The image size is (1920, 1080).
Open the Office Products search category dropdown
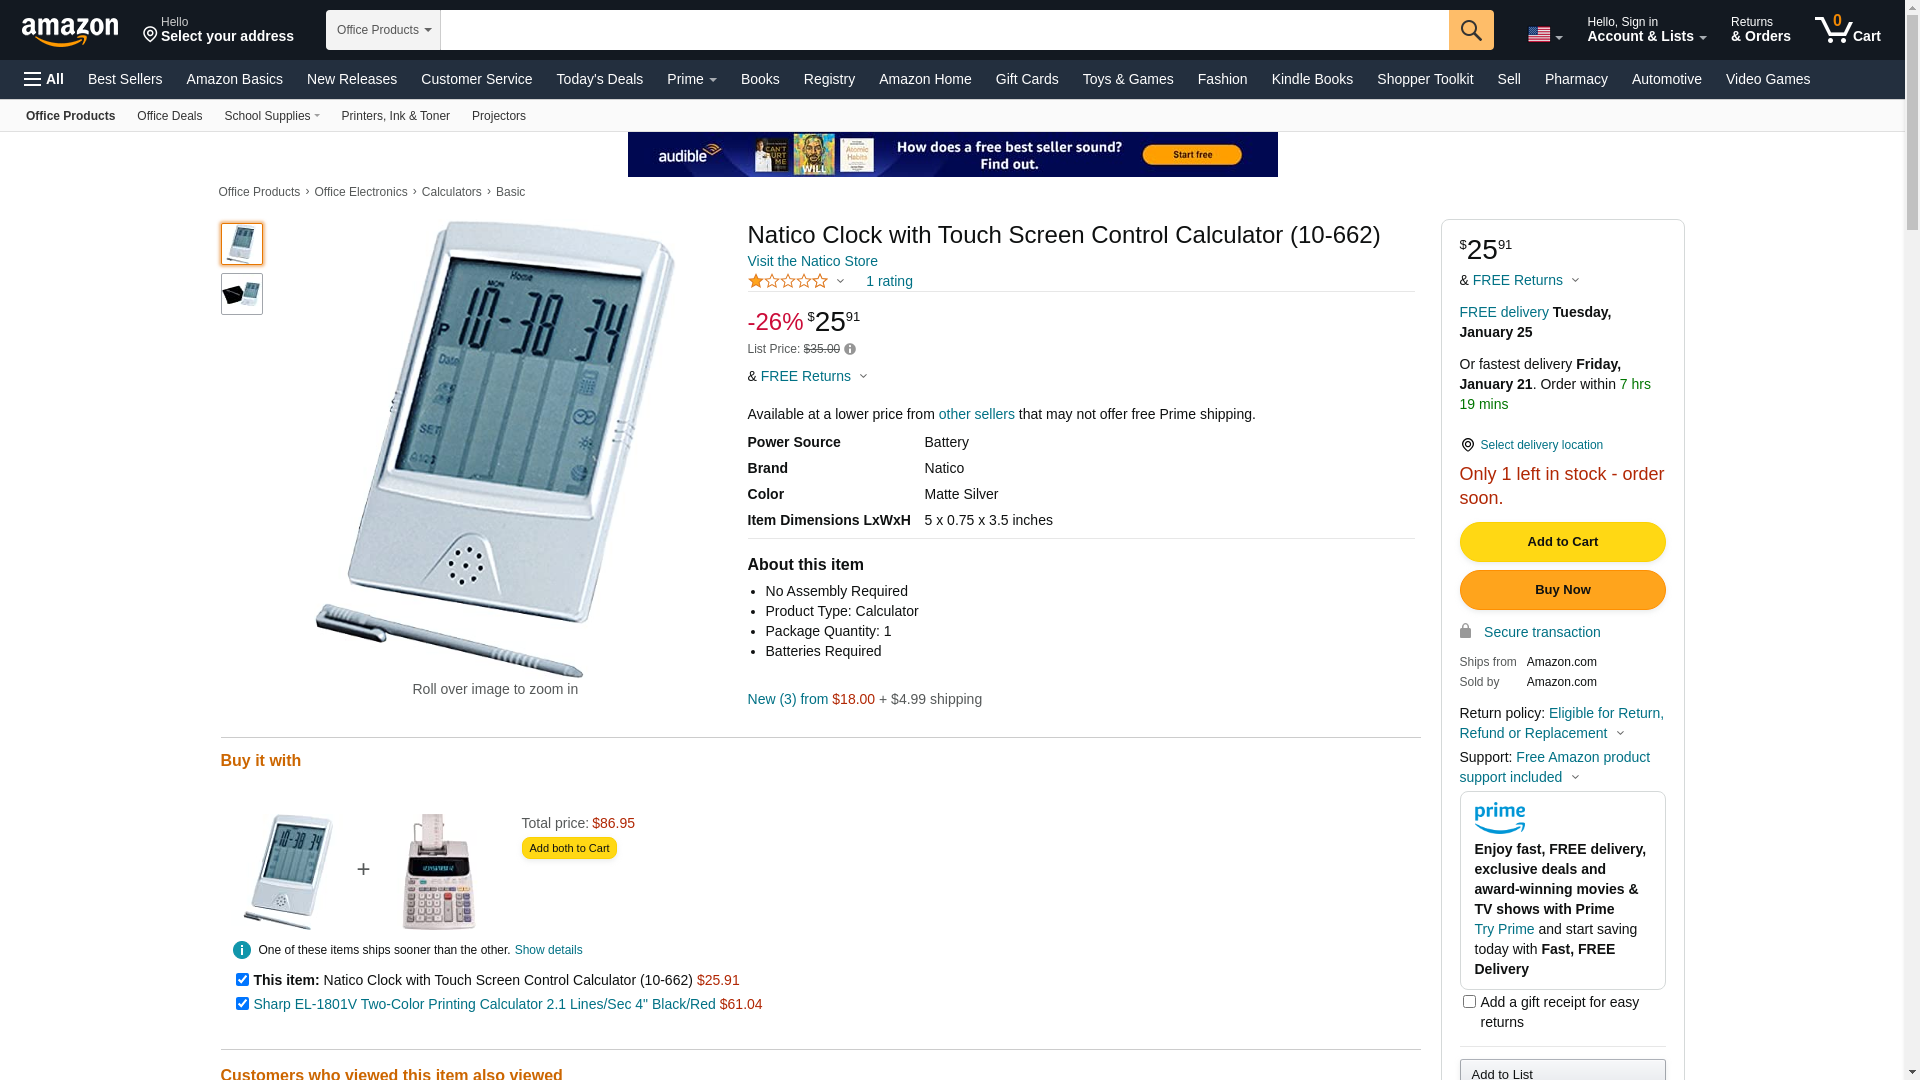pyautogui.click(x=383, y=30)
